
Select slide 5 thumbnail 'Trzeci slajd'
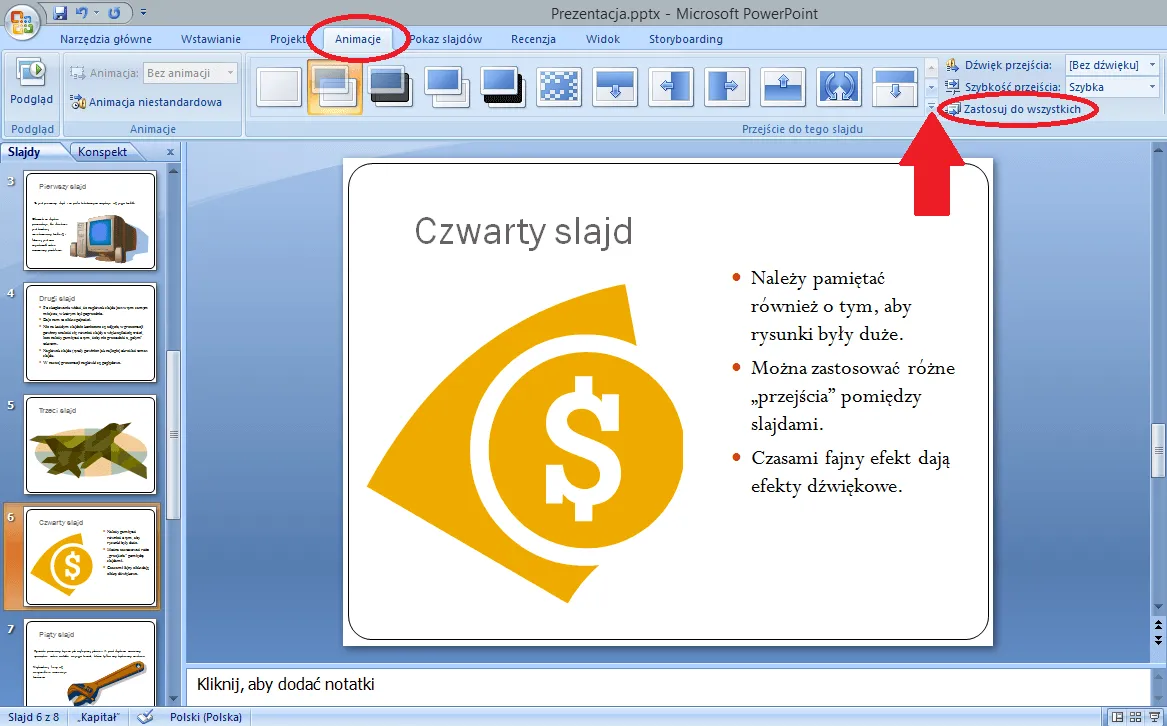pyautogui.click(x=90, y=445)
